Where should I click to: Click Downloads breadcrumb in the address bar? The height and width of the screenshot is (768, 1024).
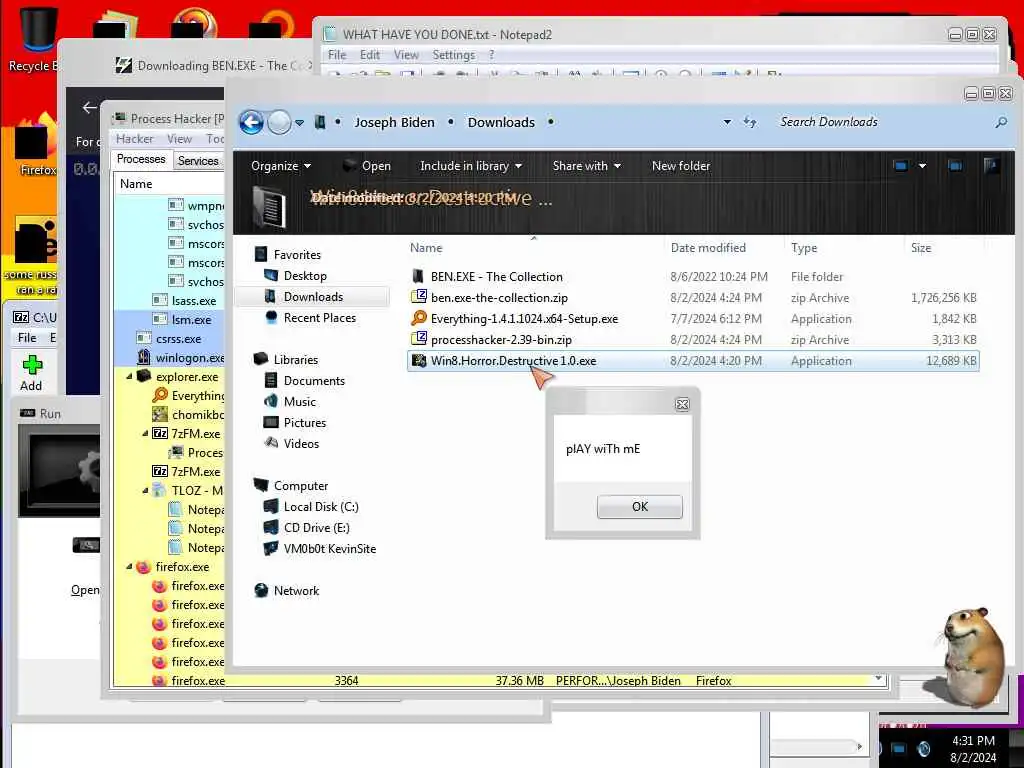click(501, 122)
